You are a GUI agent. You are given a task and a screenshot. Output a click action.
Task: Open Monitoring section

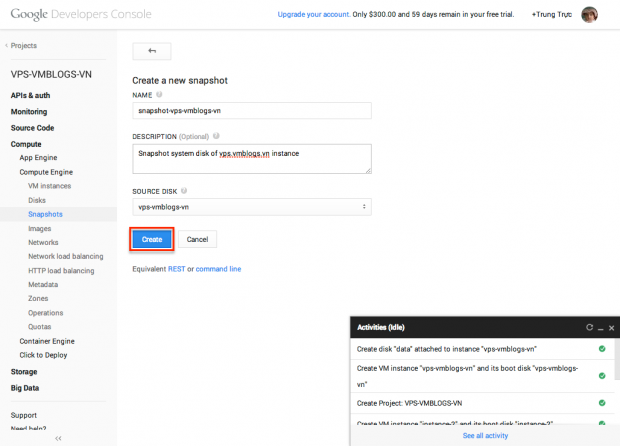pyautogui.click(x=29, y=112)
